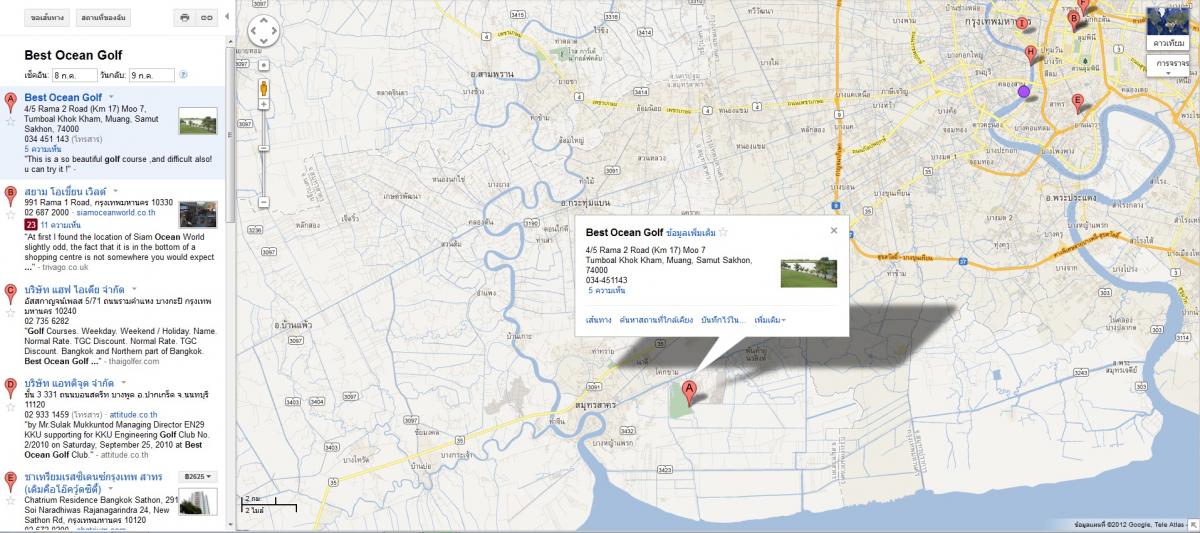Star Best Ocean Golf in the info window
The width and height of the screenshot is (1200, 533).
[x=722, y=232]
